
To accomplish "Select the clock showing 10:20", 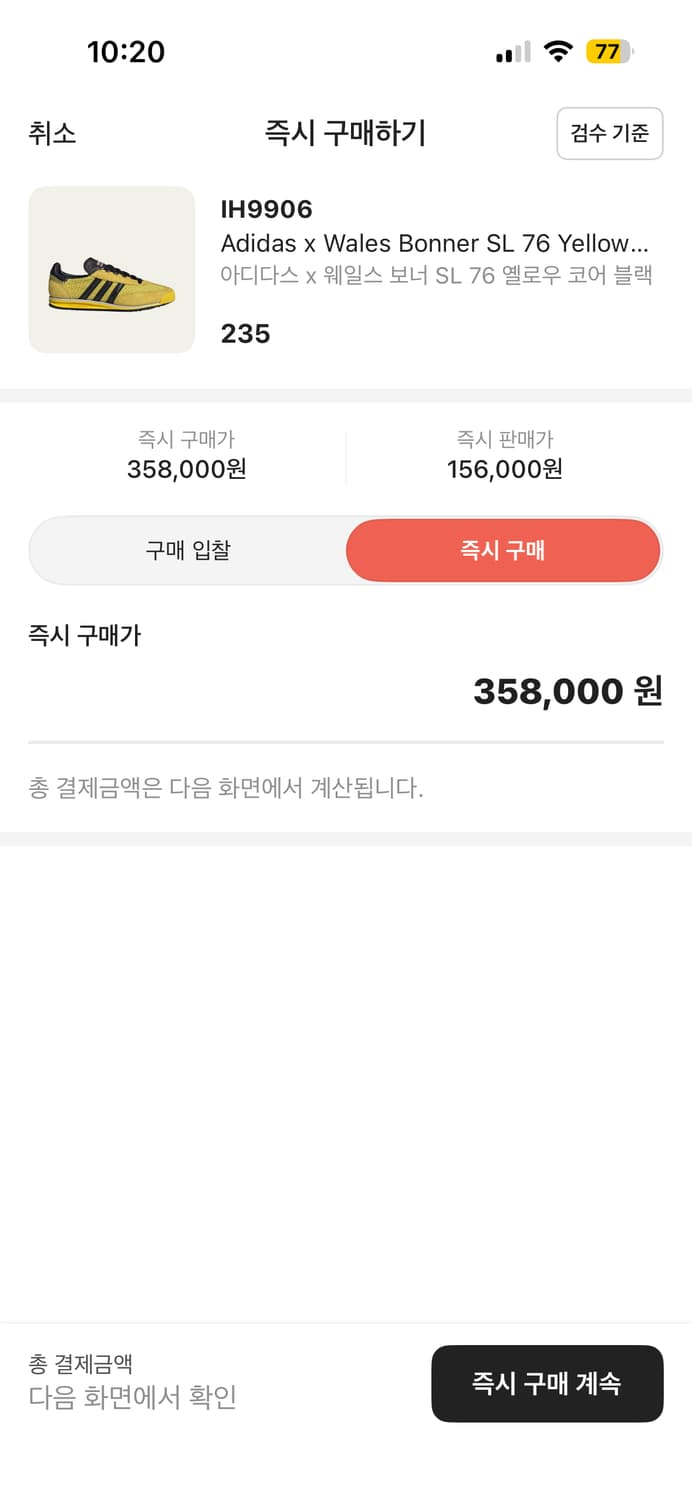I will 127,51.
